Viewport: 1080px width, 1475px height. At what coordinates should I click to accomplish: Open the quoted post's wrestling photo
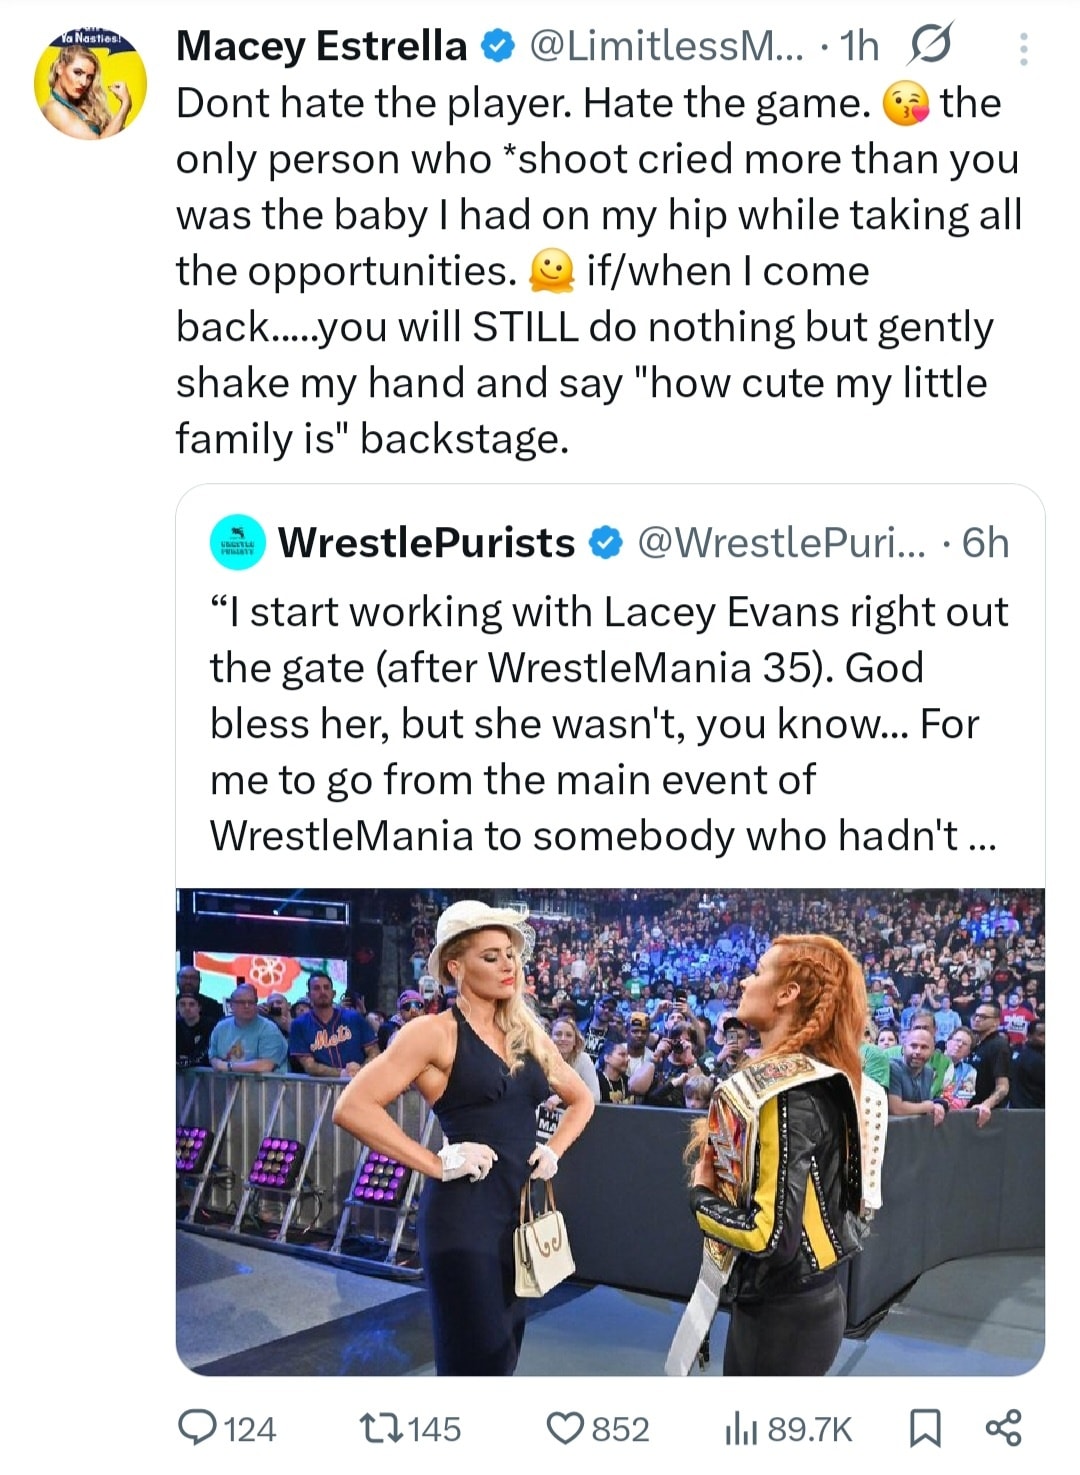coord(610,1131)
